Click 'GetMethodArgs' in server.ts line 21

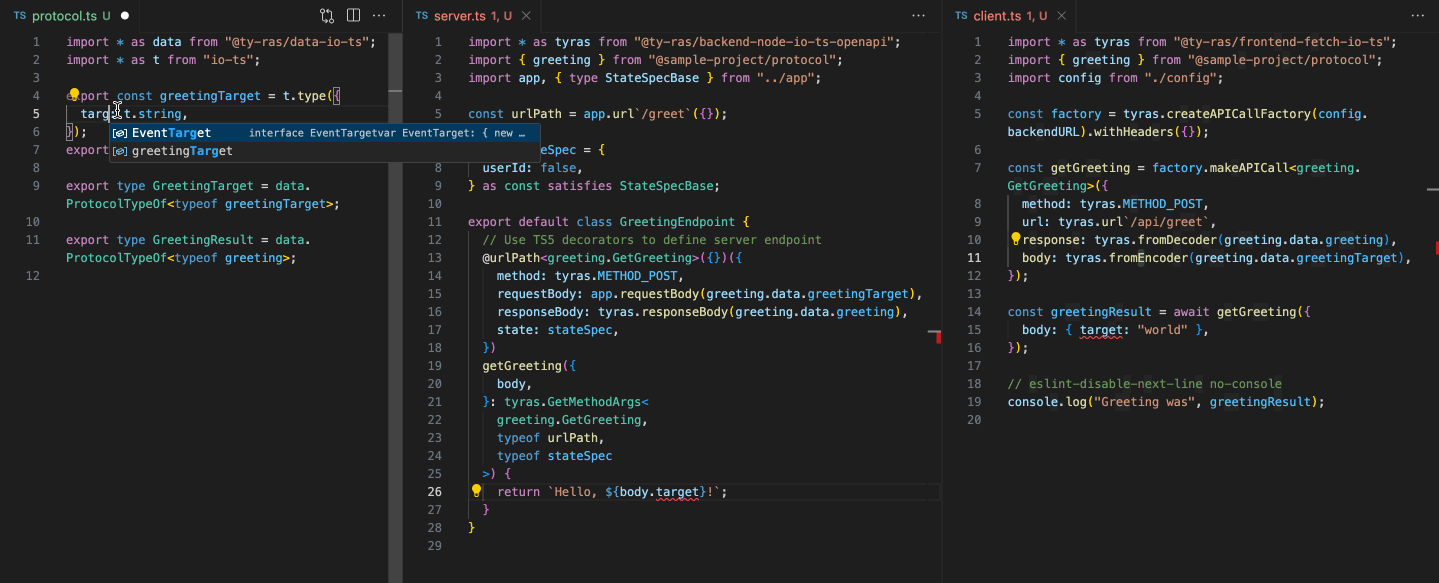point(594,402)
